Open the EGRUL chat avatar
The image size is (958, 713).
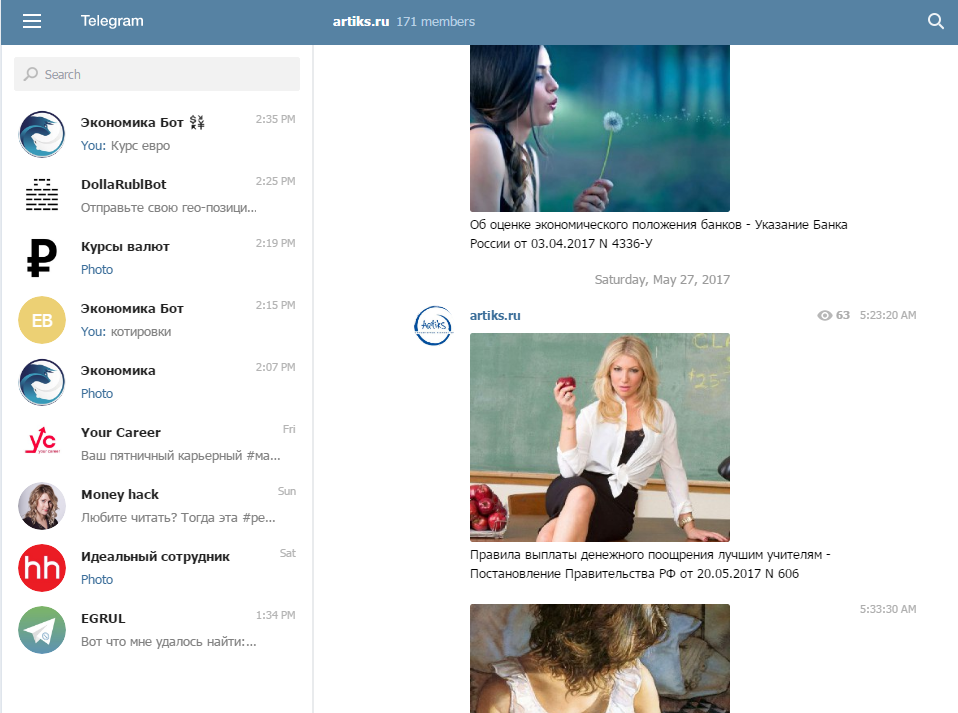coord(42,630)
